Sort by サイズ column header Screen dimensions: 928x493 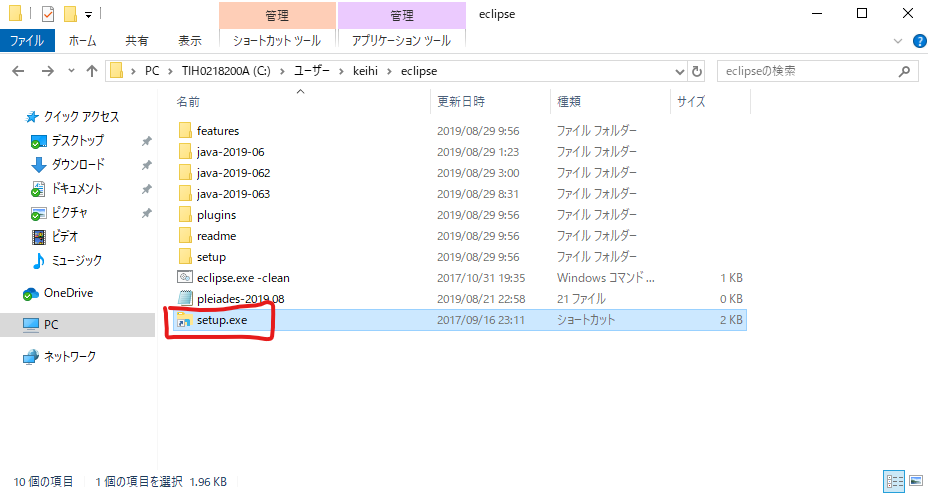pyautogui.click(x=691, y=102)
